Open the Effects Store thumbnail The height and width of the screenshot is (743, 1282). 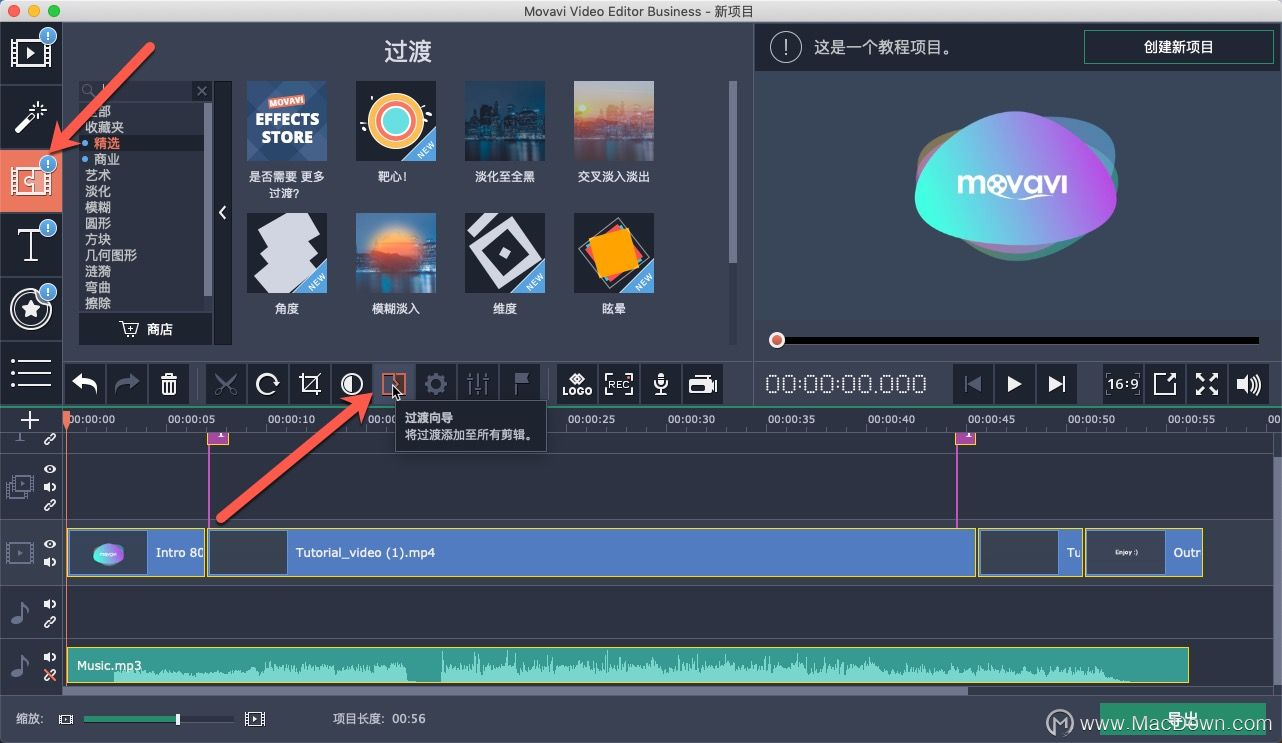click(287, 121)
